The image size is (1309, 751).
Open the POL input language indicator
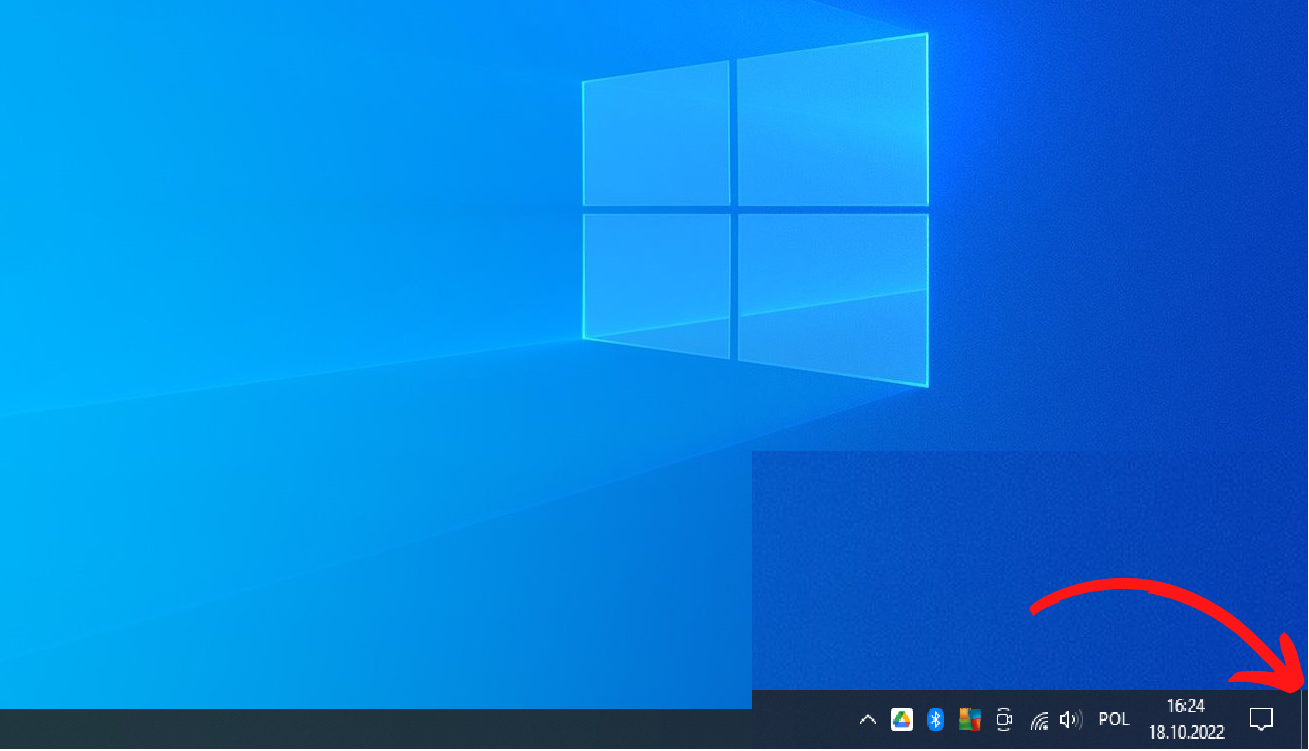point(1114,720)
